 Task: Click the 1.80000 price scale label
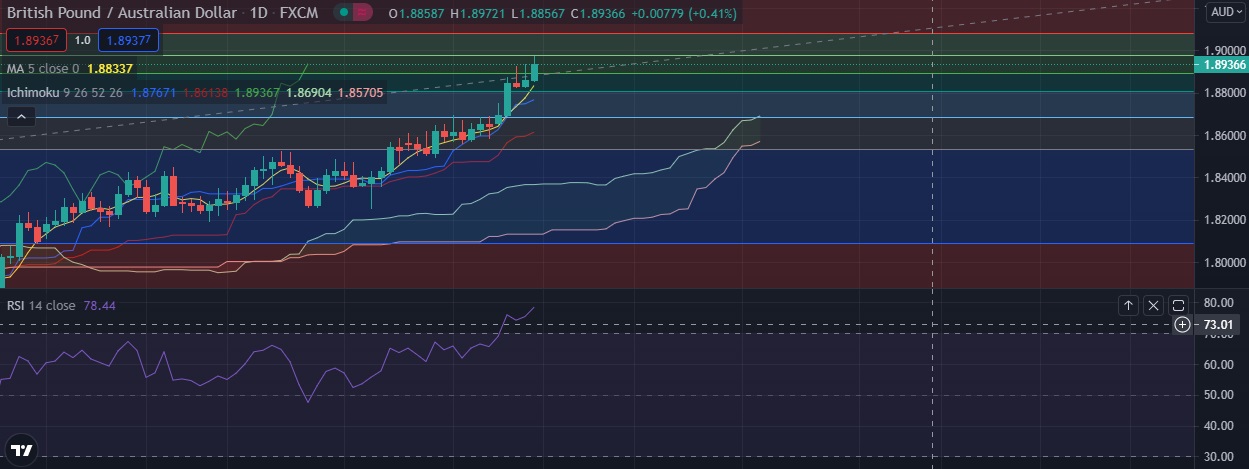point(1224,263)
